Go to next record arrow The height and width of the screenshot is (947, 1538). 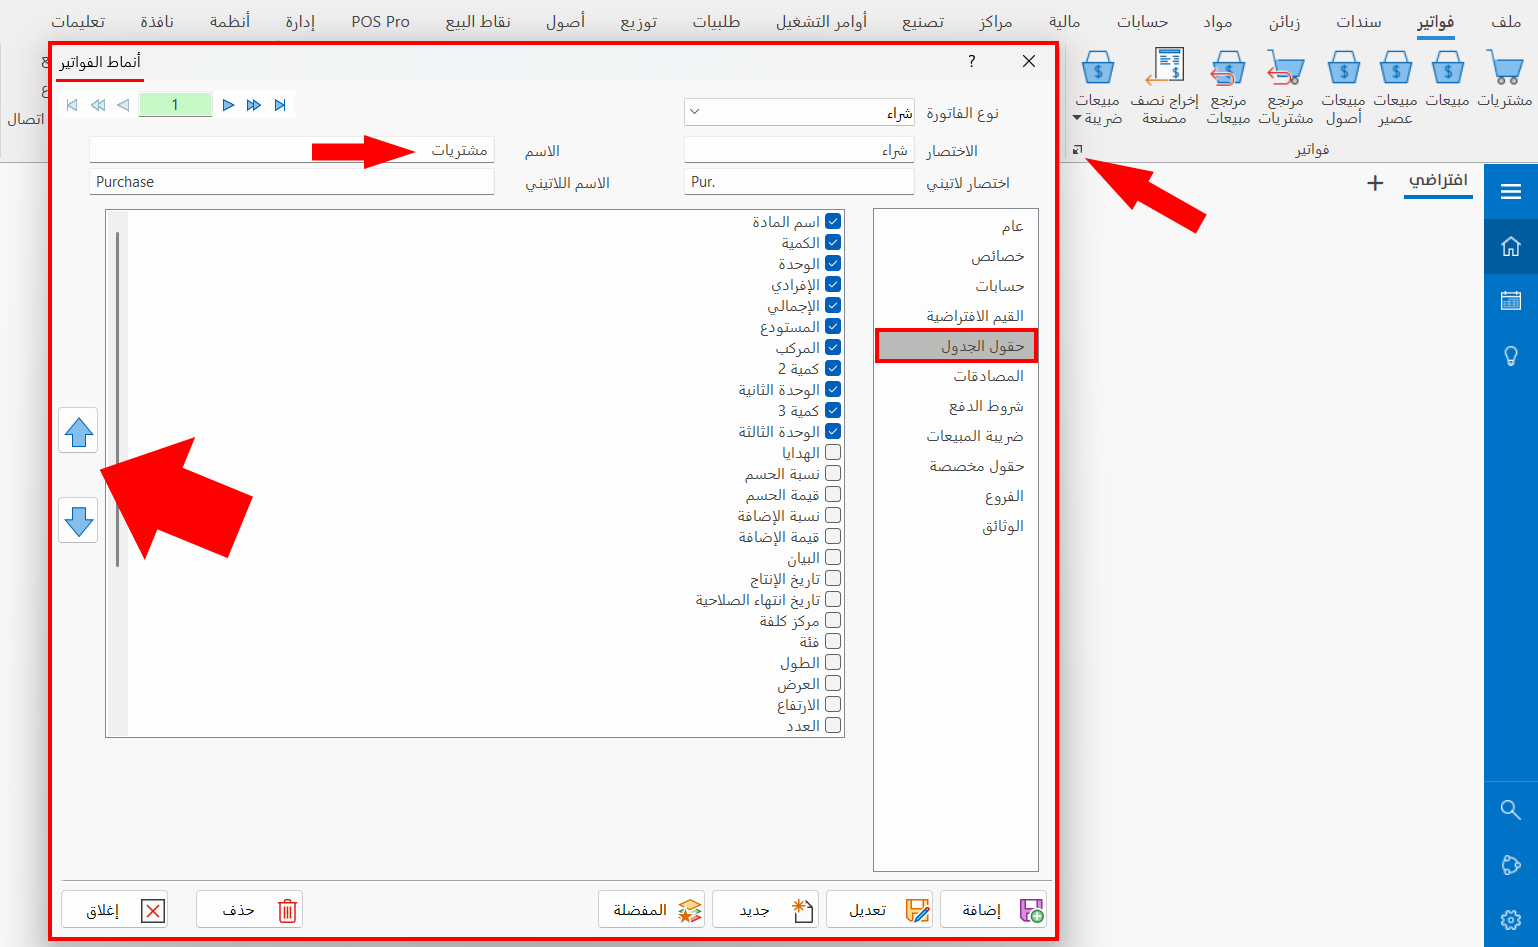[228, 105]
